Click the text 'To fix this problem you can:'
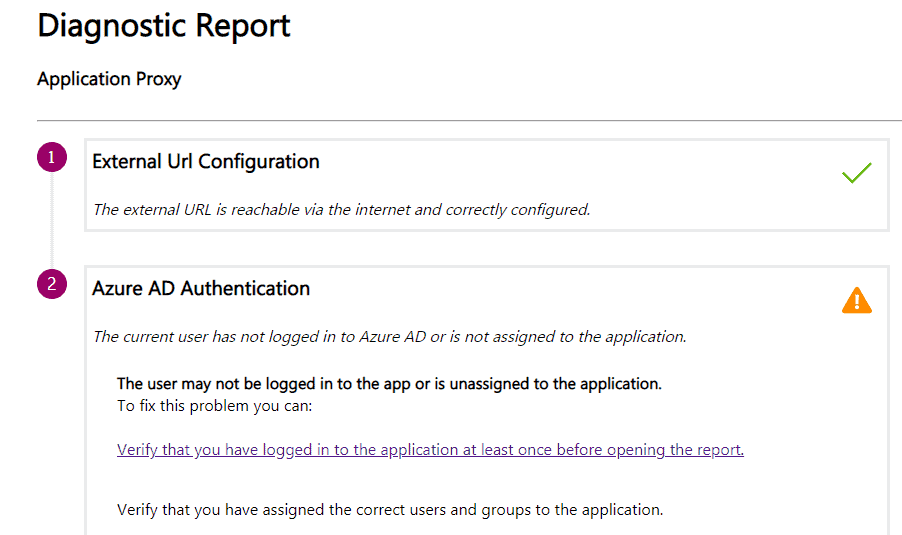The width and height of the screenshot is (902, 535). pyautogui.click(x=215, y=406)
